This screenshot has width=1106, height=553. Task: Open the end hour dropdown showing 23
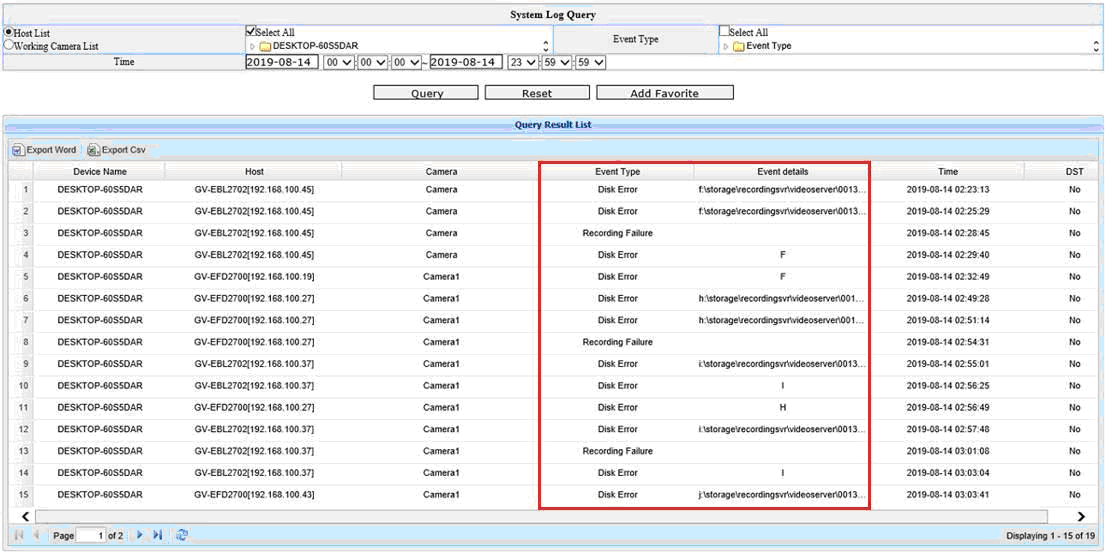(523, 63)
